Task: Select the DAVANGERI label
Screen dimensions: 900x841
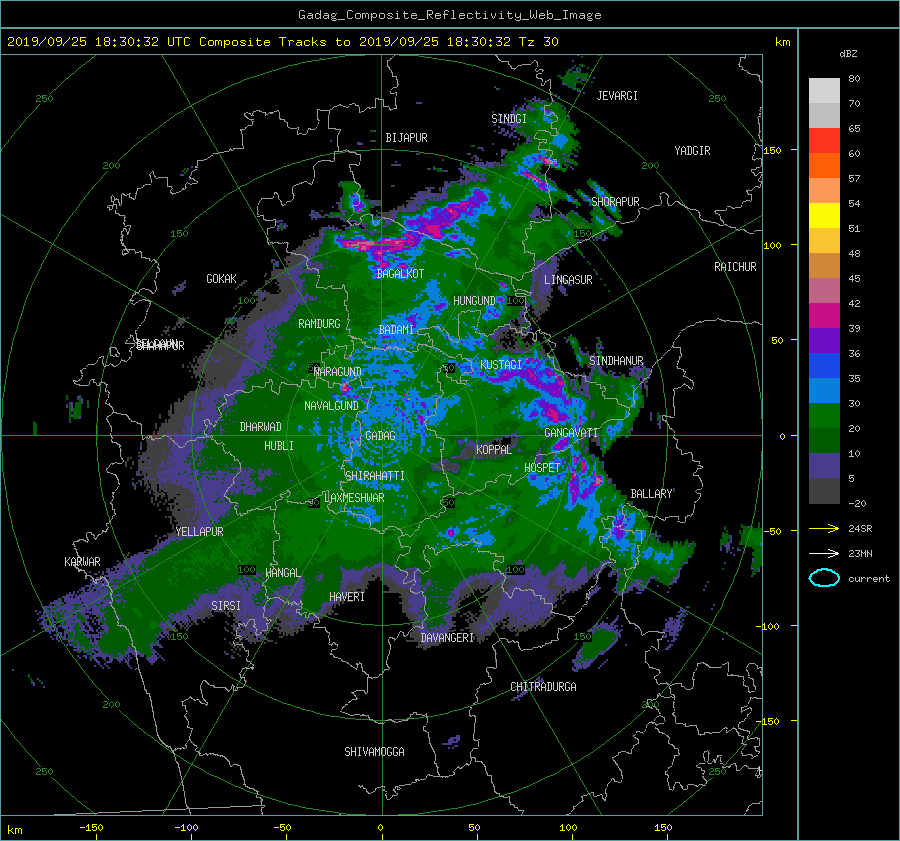Action: point(447,638)
